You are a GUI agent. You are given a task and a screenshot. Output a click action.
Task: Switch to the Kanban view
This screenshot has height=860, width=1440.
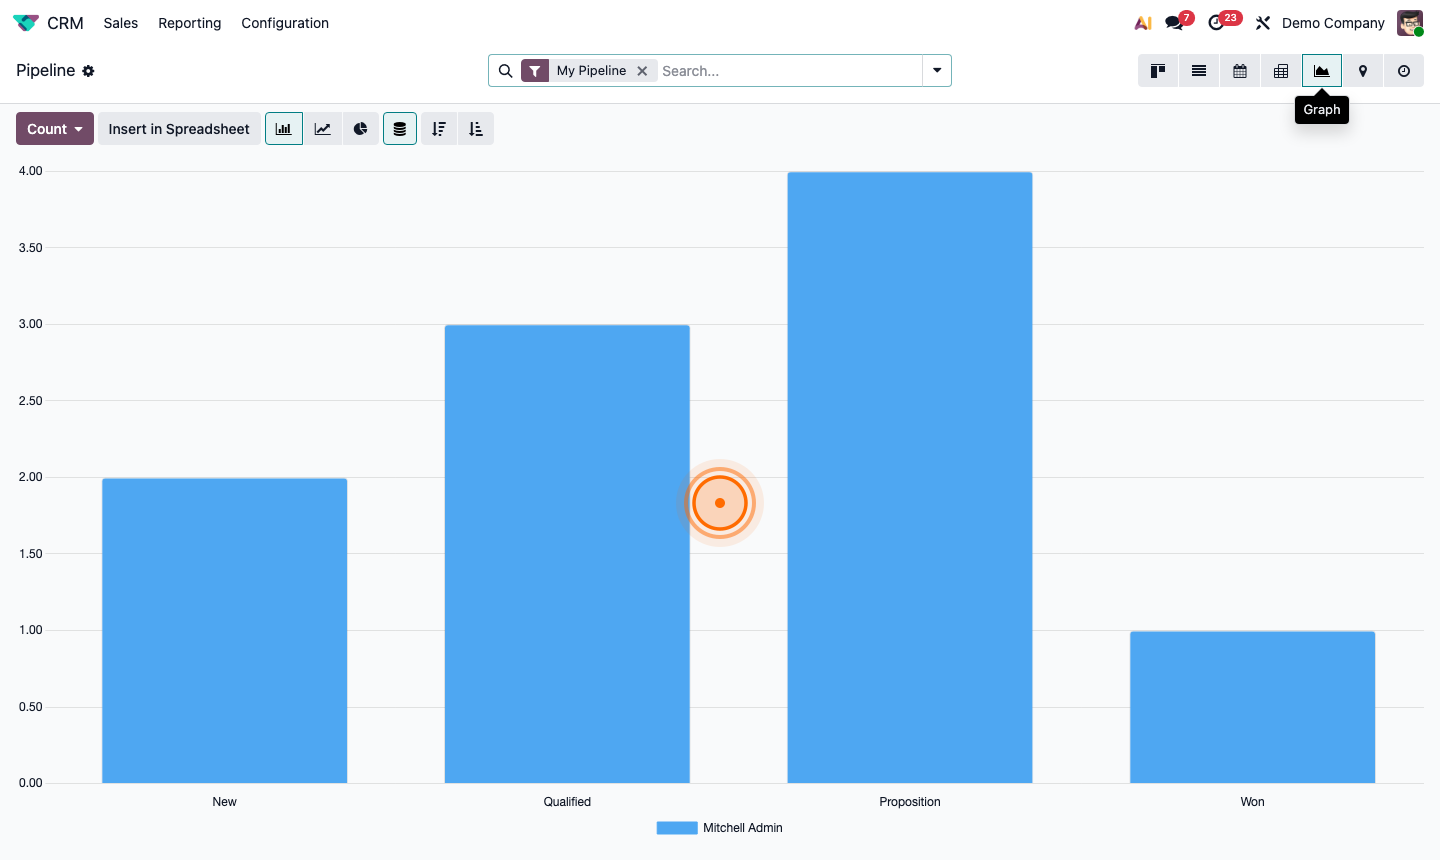coord(1158,70)
